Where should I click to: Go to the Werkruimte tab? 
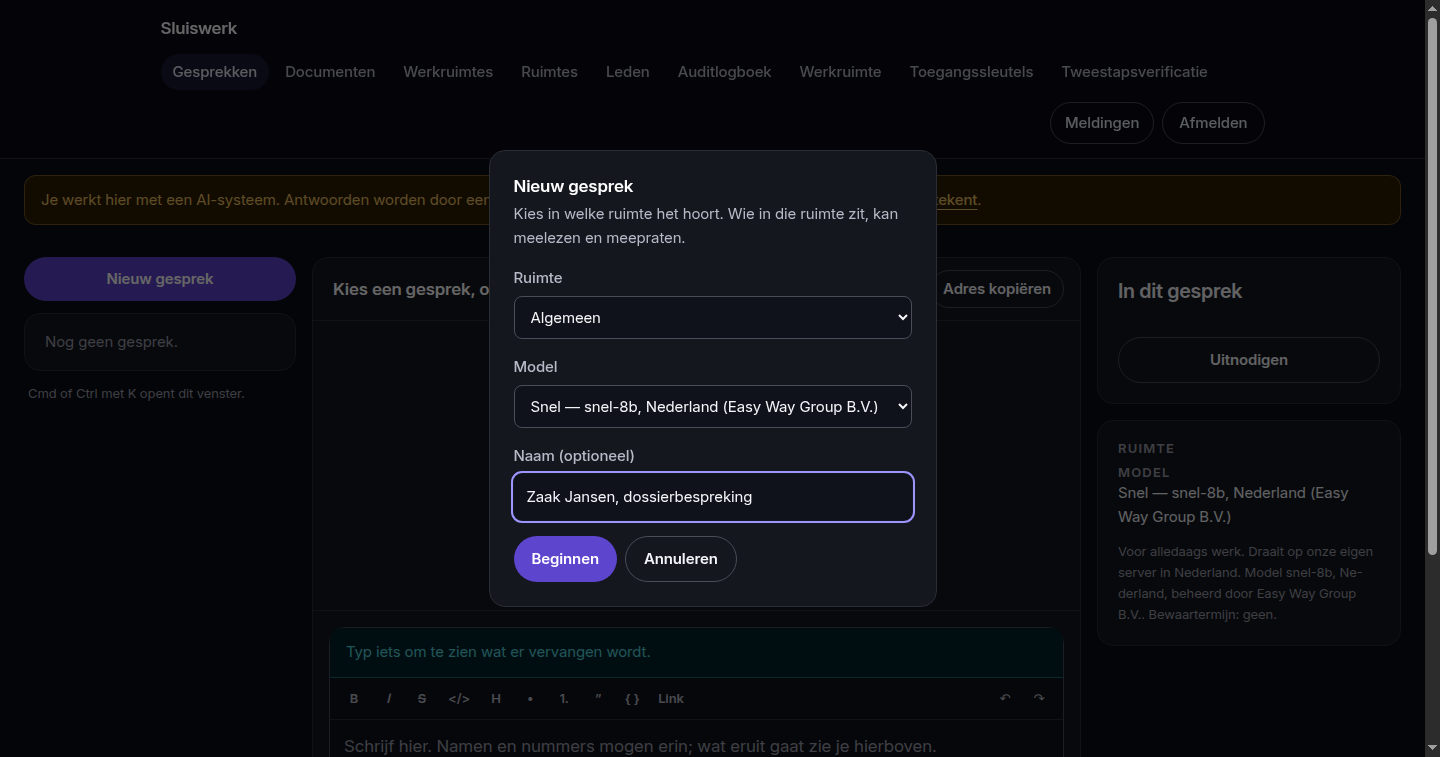coord(840,72)
